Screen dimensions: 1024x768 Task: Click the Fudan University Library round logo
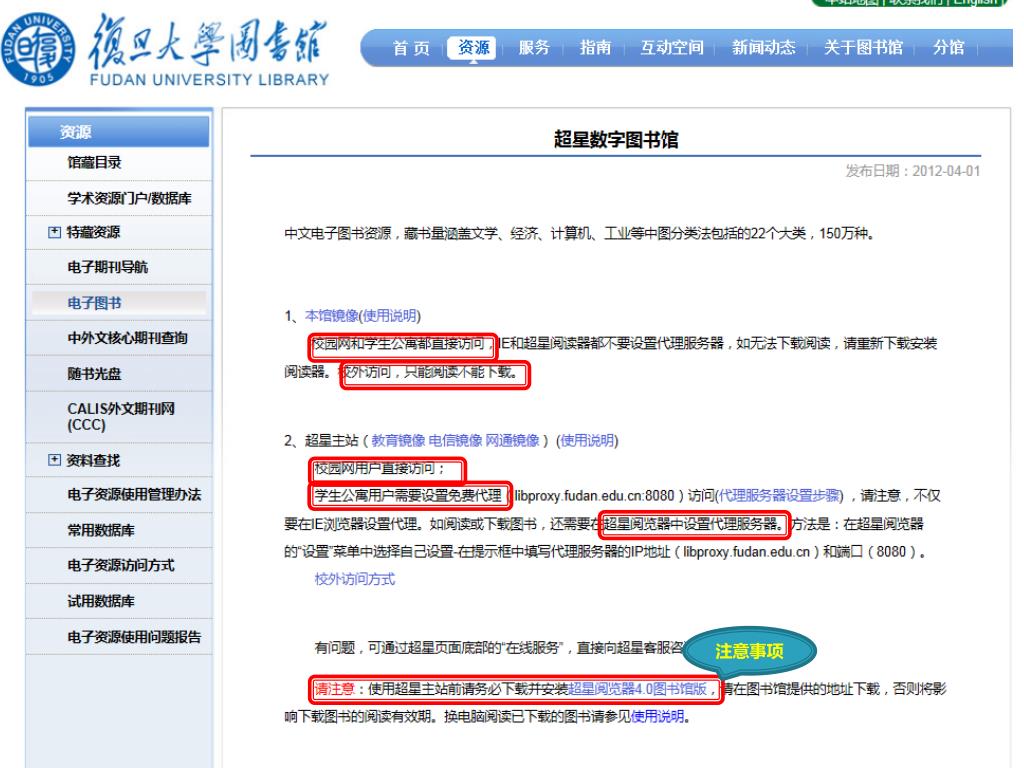38,50
